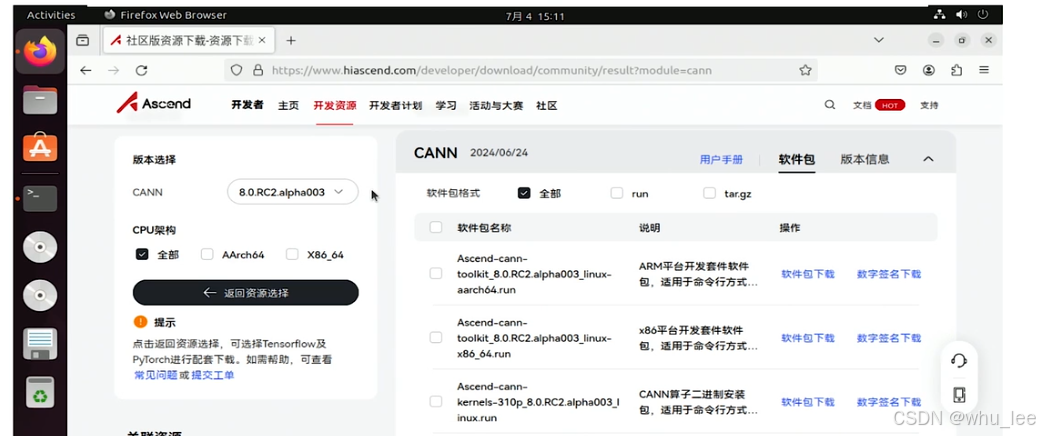1040x436 pixels.
Task: Open the list all tabs dropdown arrow
Action: [879, 40]
